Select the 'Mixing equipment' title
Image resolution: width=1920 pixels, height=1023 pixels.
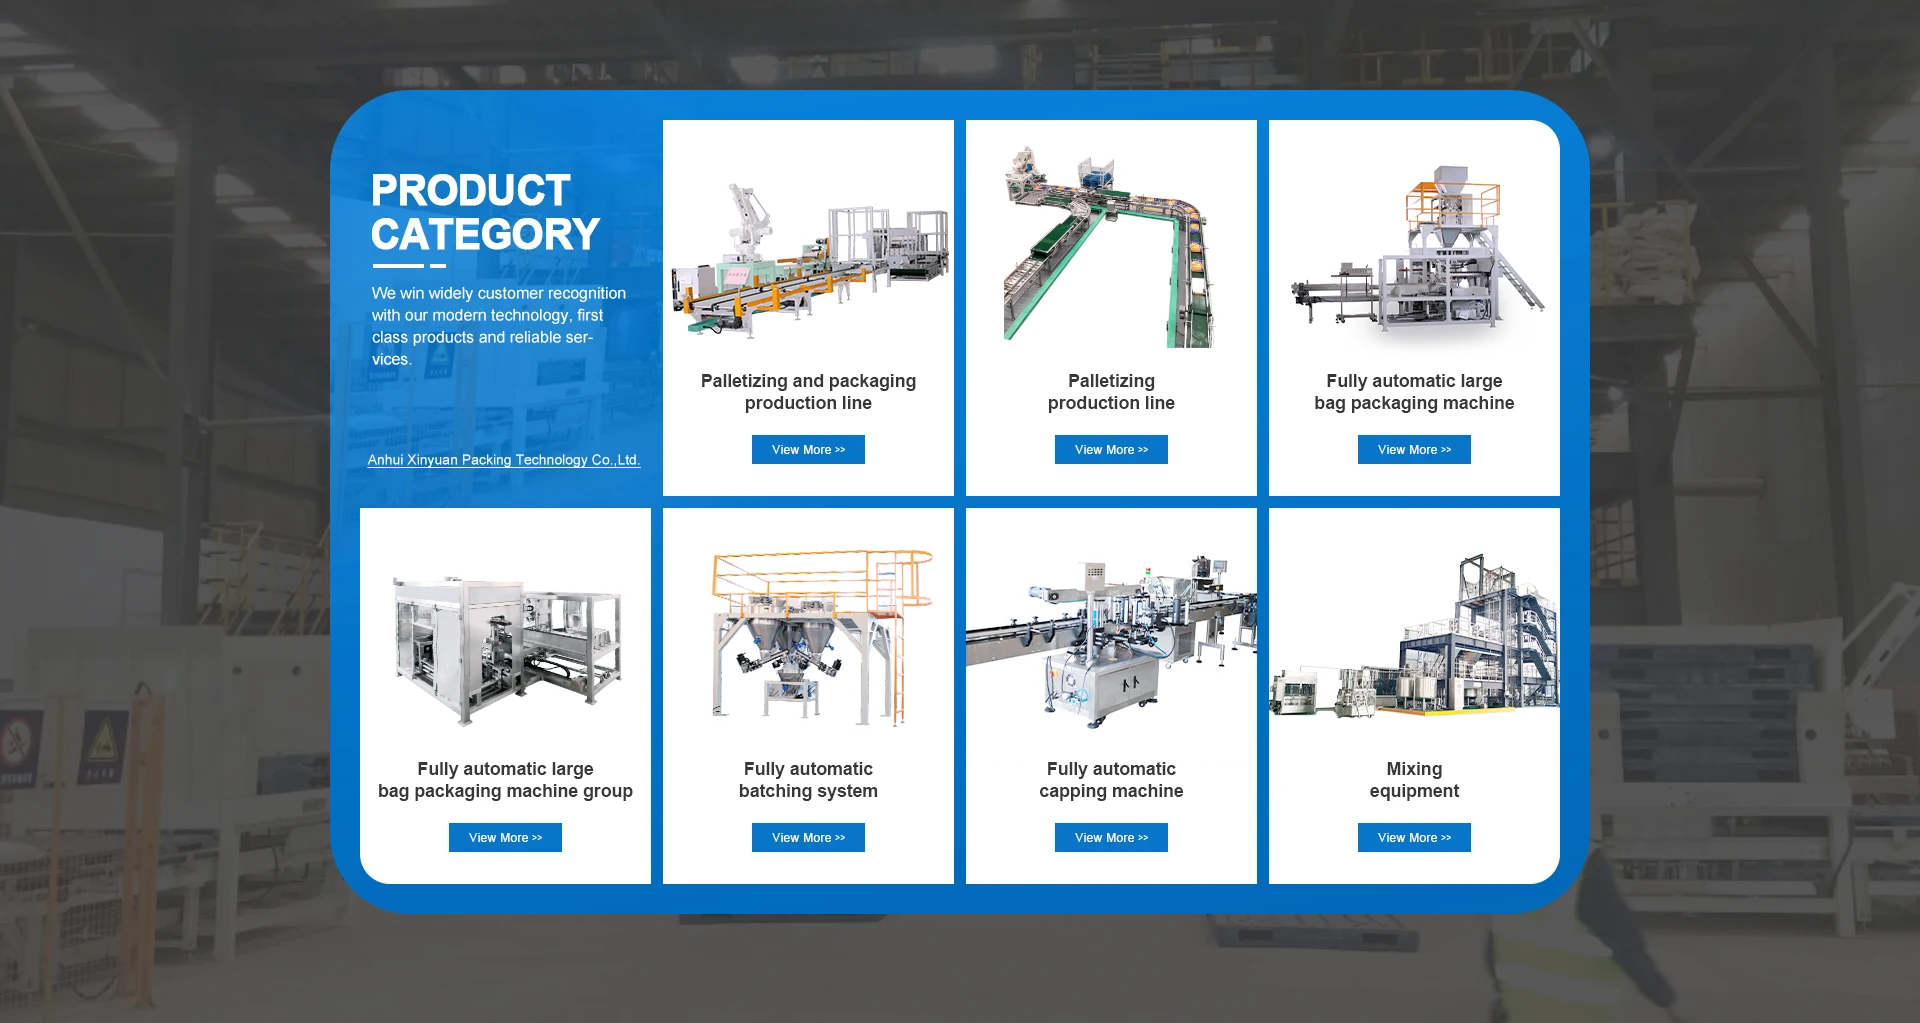pyautogui.click(x=1414, y=780)
